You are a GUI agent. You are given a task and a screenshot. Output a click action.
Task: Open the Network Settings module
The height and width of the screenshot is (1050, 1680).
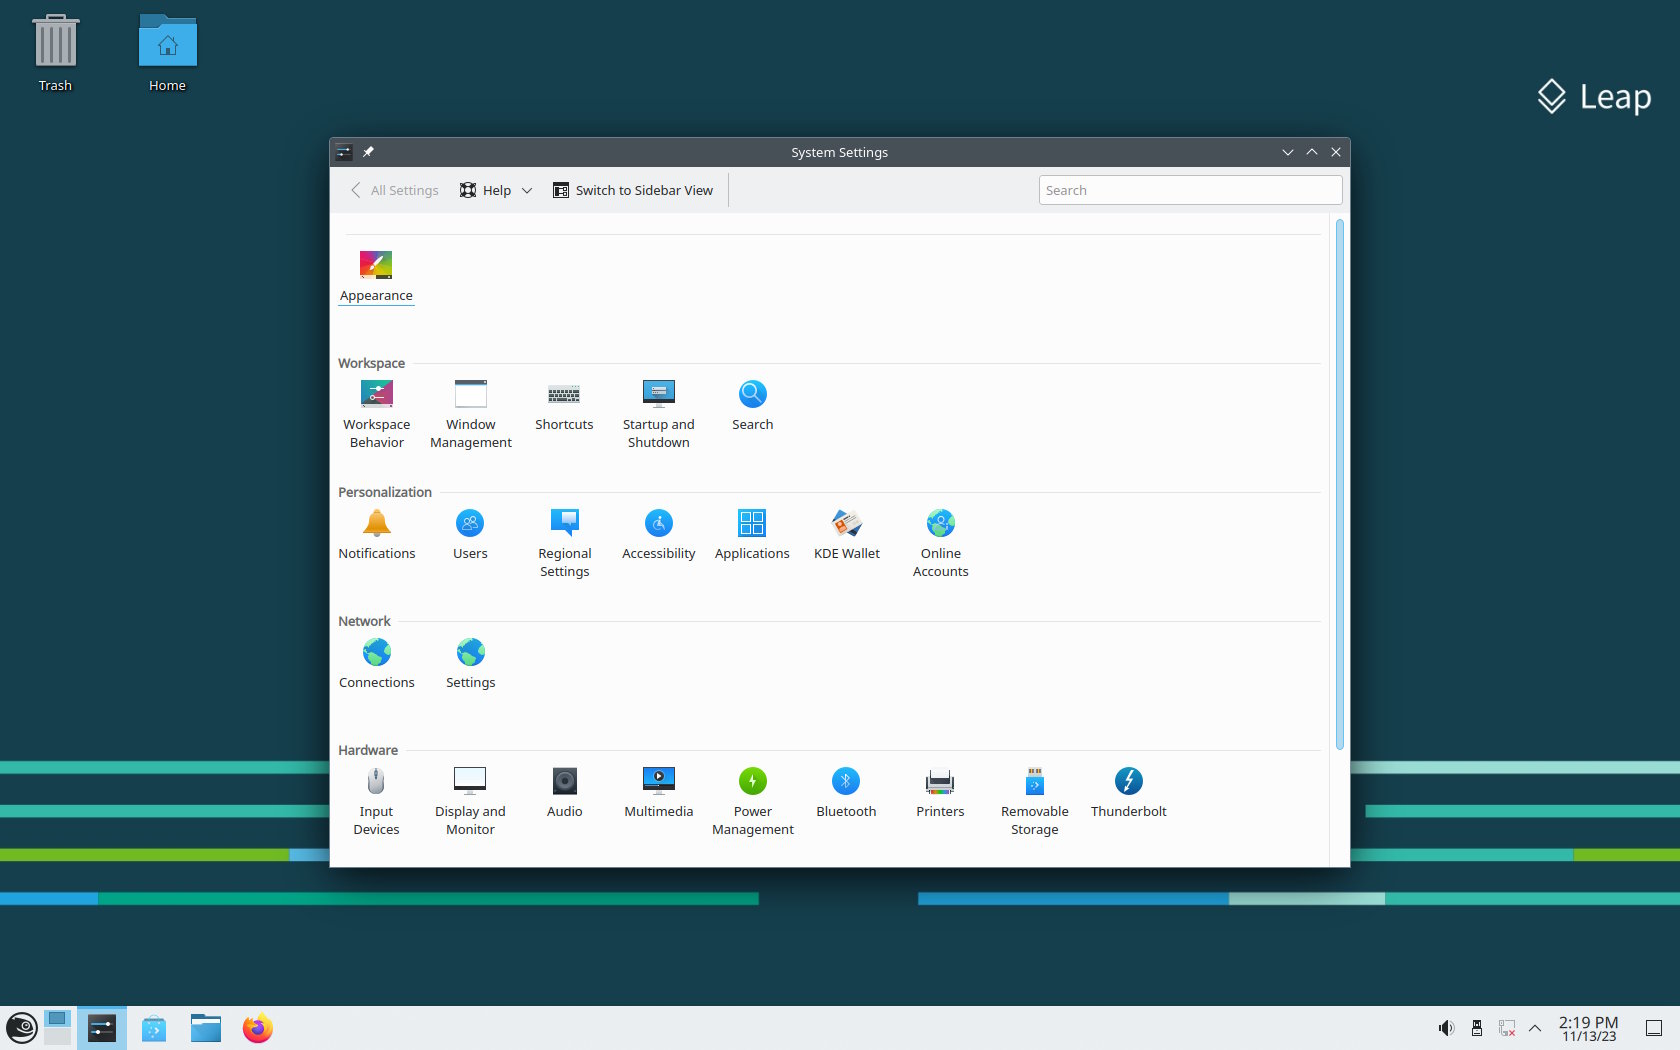470,664
